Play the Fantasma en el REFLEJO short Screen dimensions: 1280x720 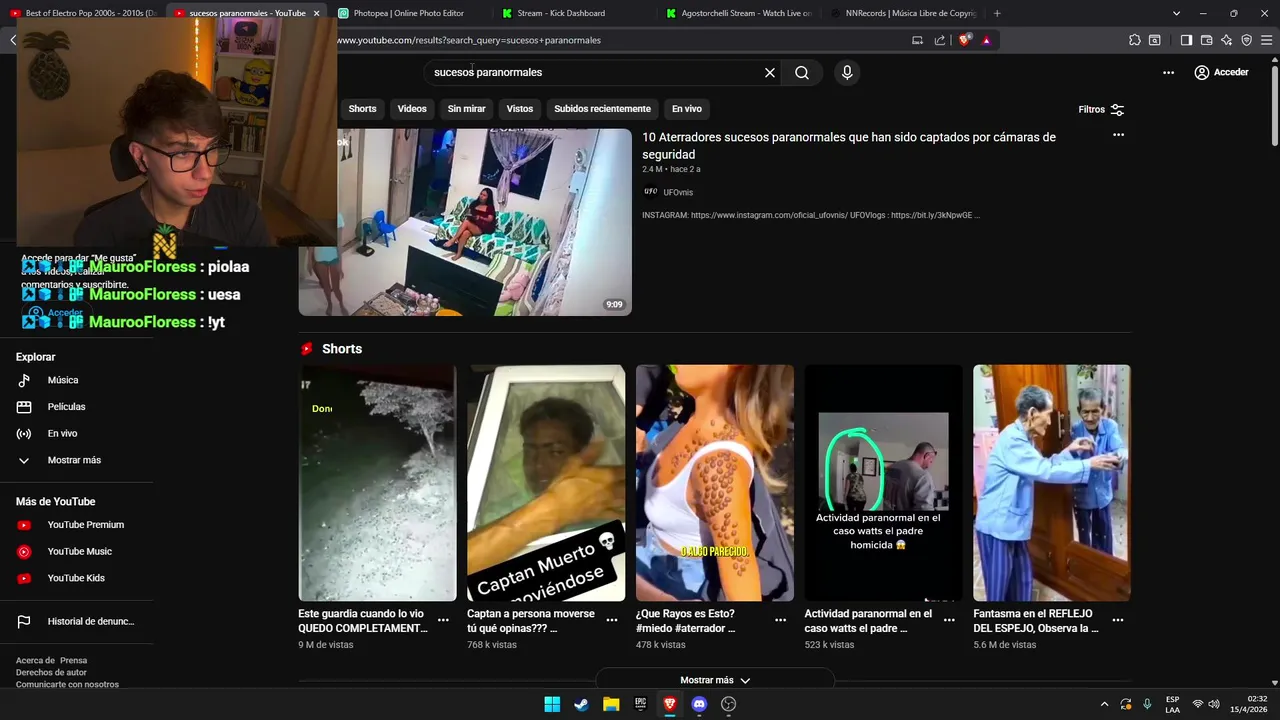pos(1052,483)
